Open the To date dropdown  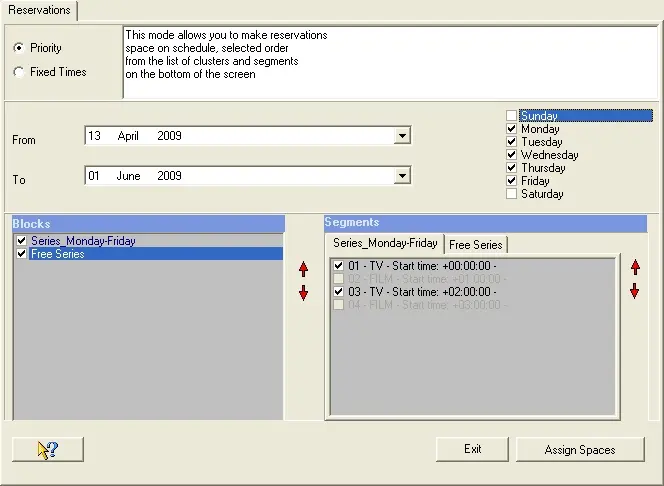coord(402,176)
